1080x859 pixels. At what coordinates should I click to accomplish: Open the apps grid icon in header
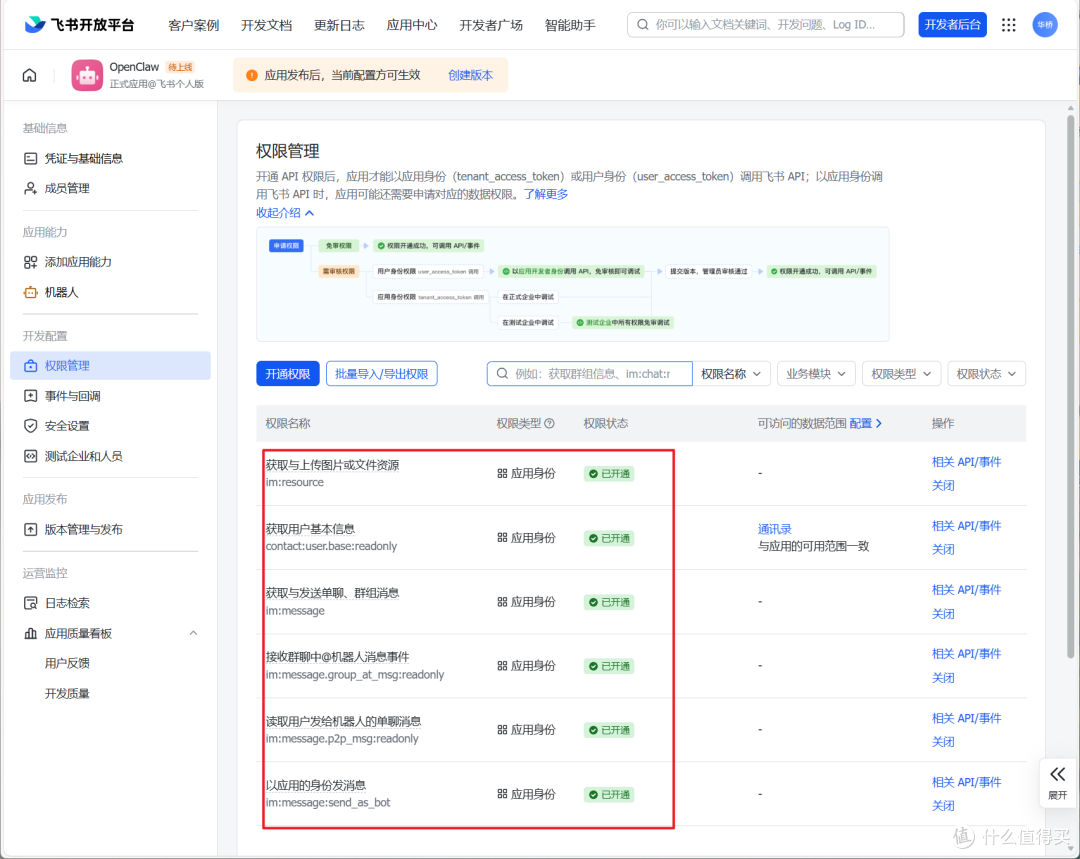(x=1008, y=25)
